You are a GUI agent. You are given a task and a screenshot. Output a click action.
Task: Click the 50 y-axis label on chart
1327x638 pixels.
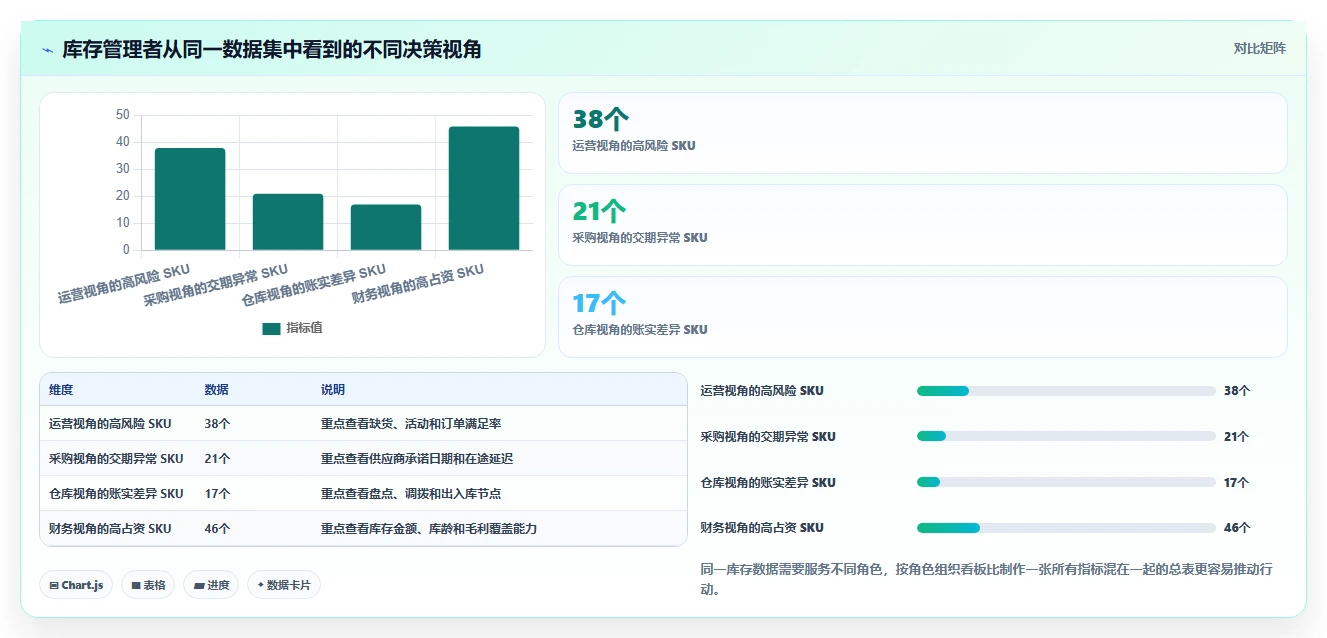tap(123, 115)
